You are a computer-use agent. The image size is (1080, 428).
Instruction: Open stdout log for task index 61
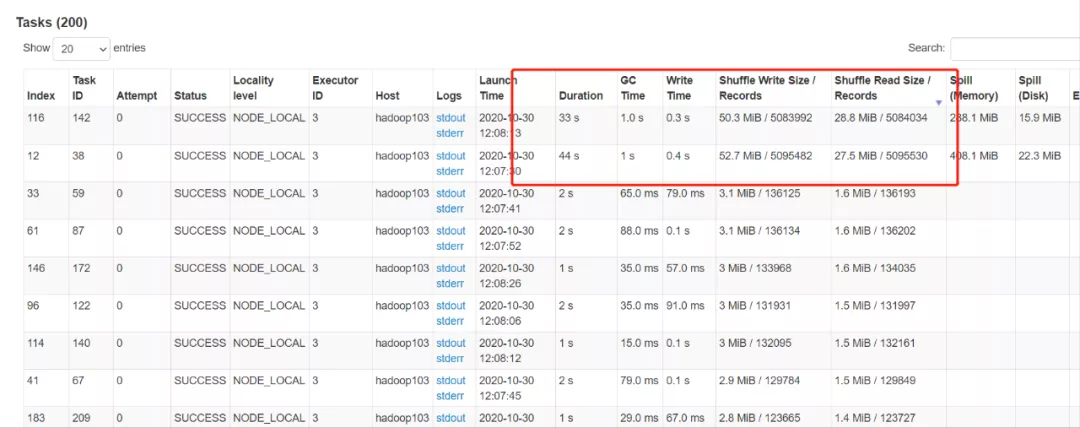(451, 231)
